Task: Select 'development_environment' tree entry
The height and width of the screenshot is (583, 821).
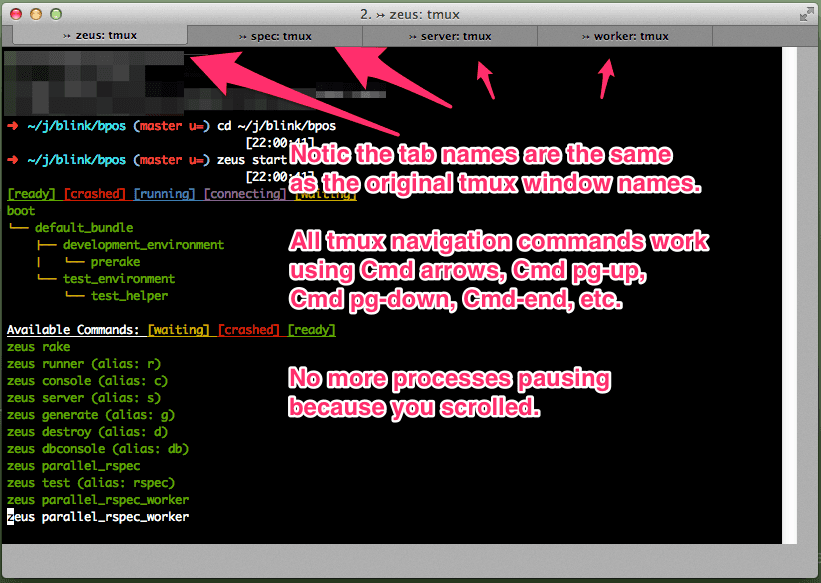Action: 143,245
